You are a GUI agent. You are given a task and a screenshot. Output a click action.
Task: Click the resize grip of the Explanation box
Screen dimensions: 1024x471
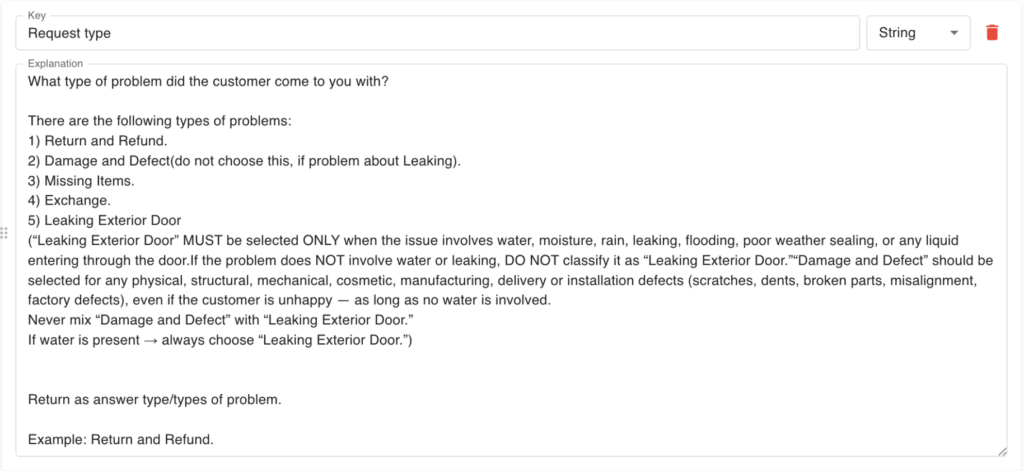point(1001,451)
